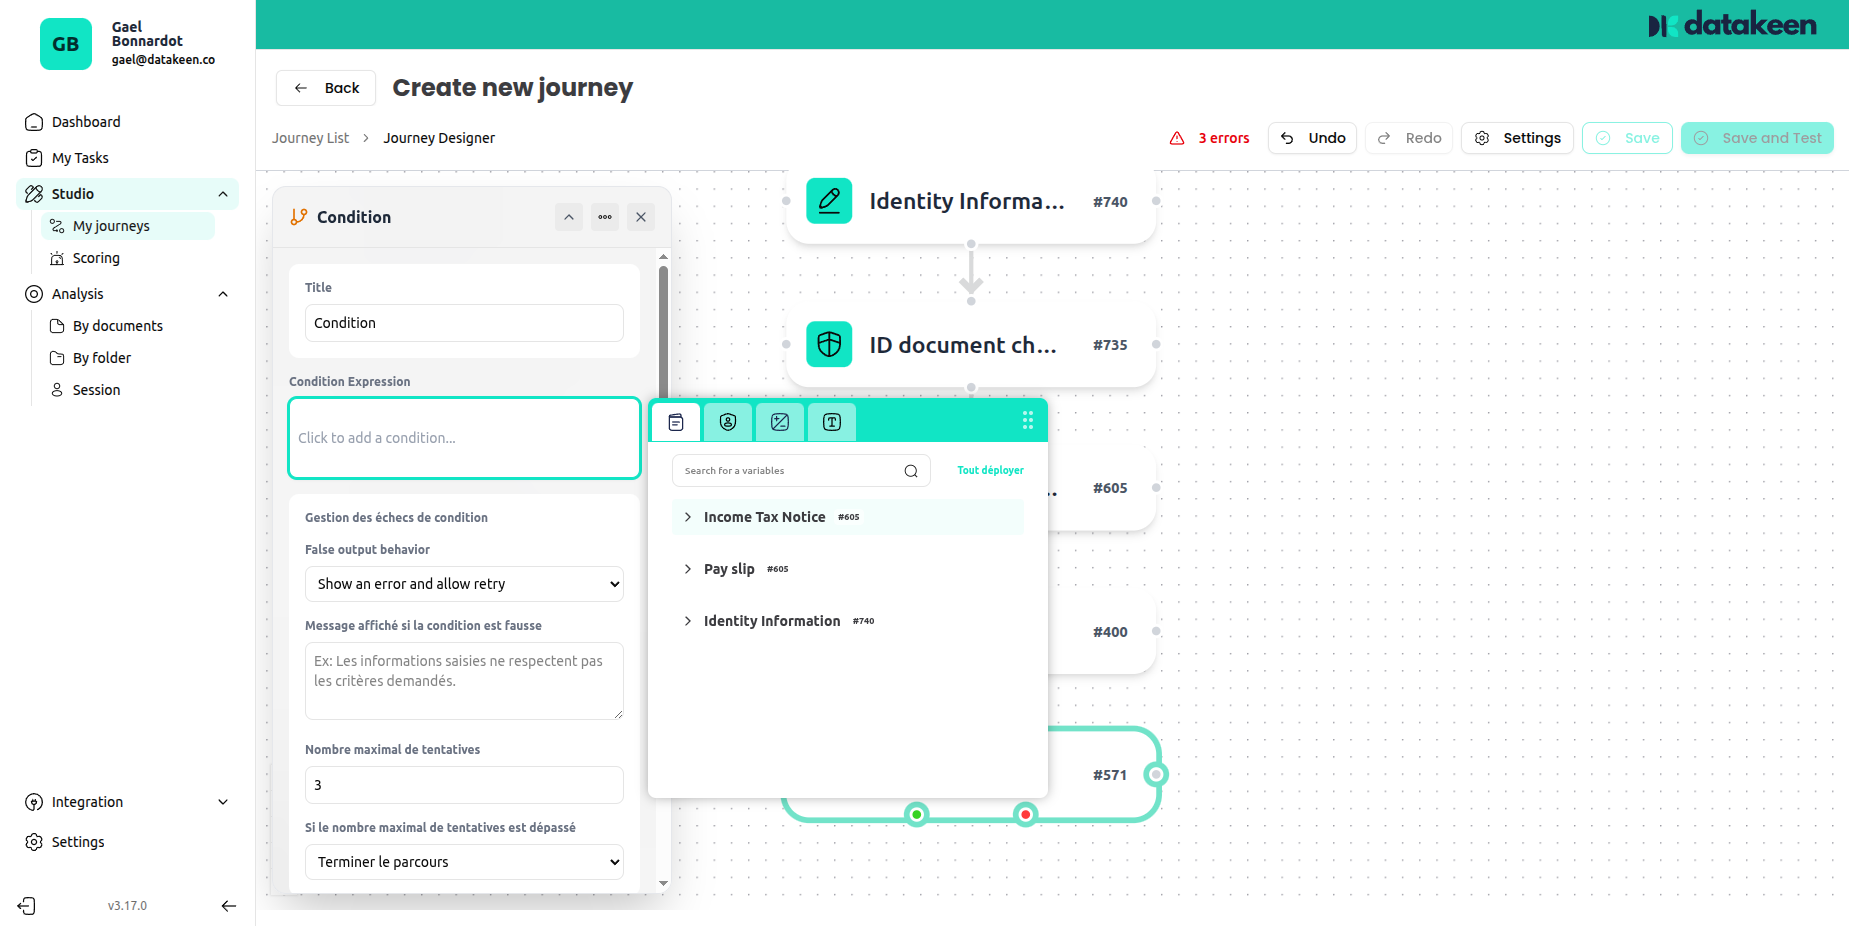The width and height of the screenshot is (1849, 926).
Task: Close the Condition panel
Action: [641, 217]
